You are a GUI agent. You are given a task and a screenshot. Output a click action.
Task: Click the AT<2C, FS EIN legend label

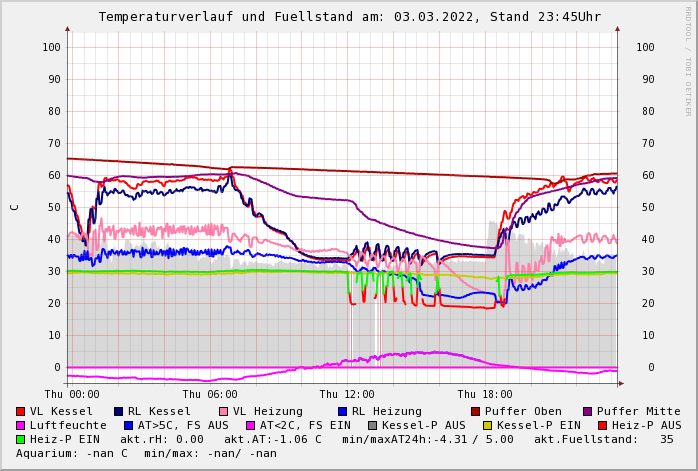(x=305, y=425)
